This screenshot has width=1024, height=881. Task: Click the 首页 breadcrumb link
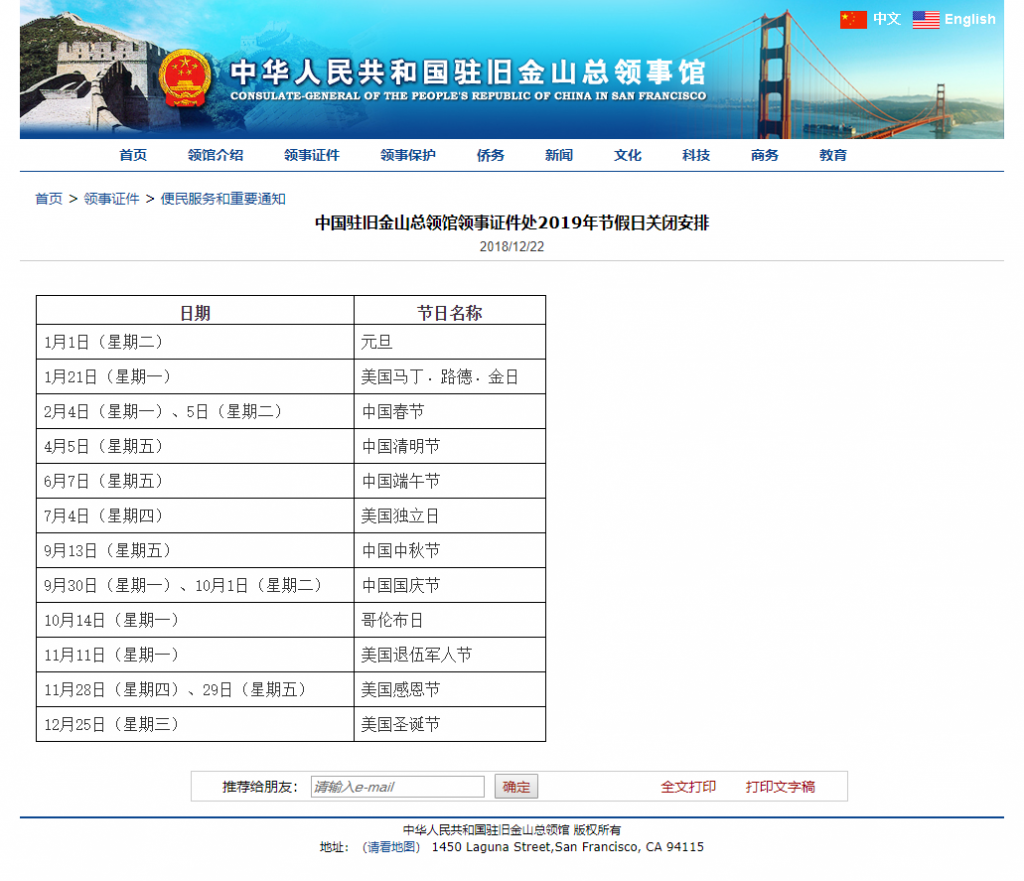click(x=49, y=199)
